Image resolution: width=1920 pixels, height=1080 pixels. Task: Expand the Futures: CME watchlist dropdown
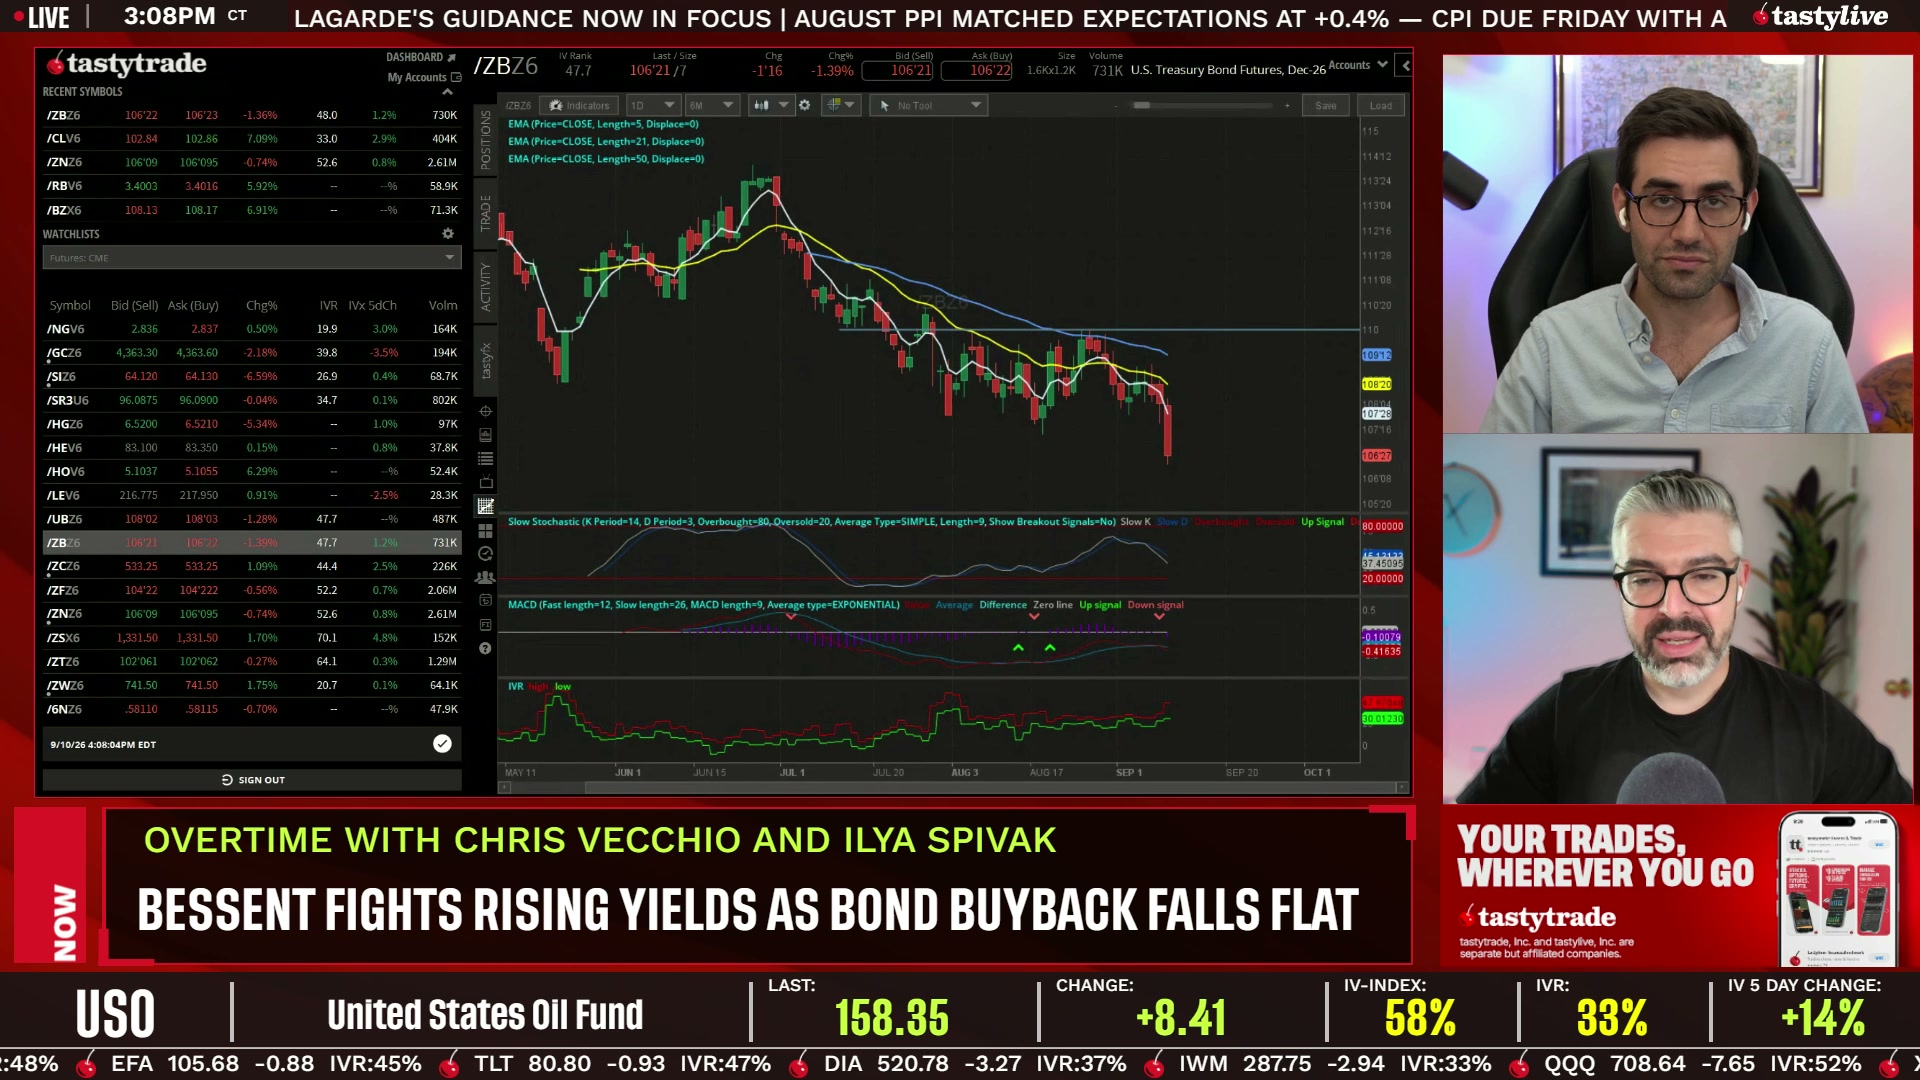tap(252, 258)
